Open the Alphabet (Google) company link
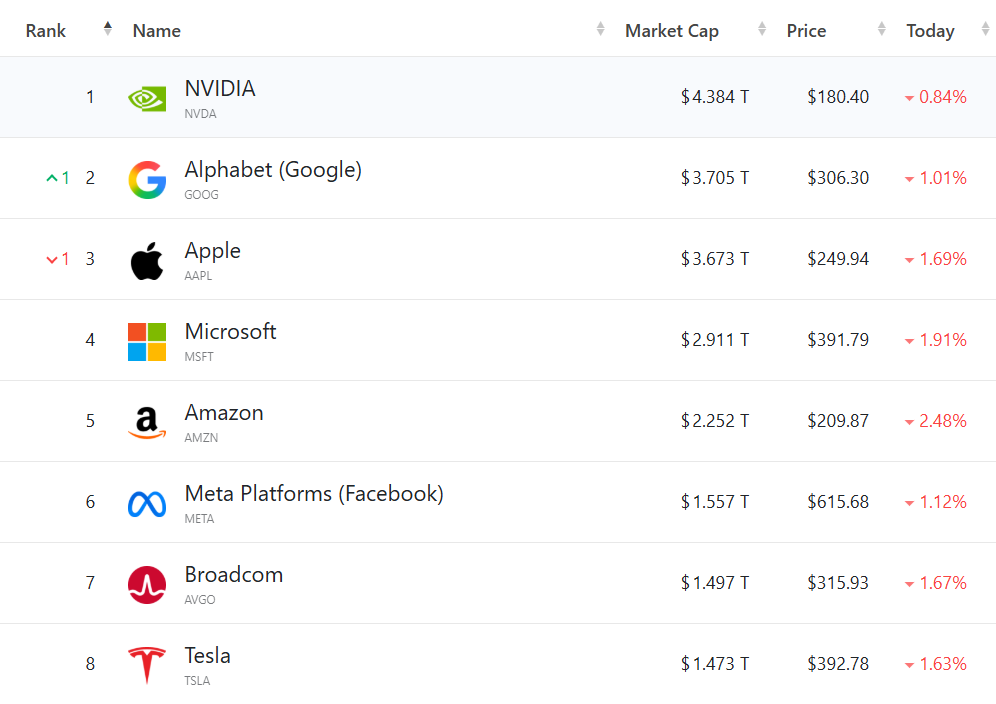Screen dimensions: 996x704 [x=273, y=170]
